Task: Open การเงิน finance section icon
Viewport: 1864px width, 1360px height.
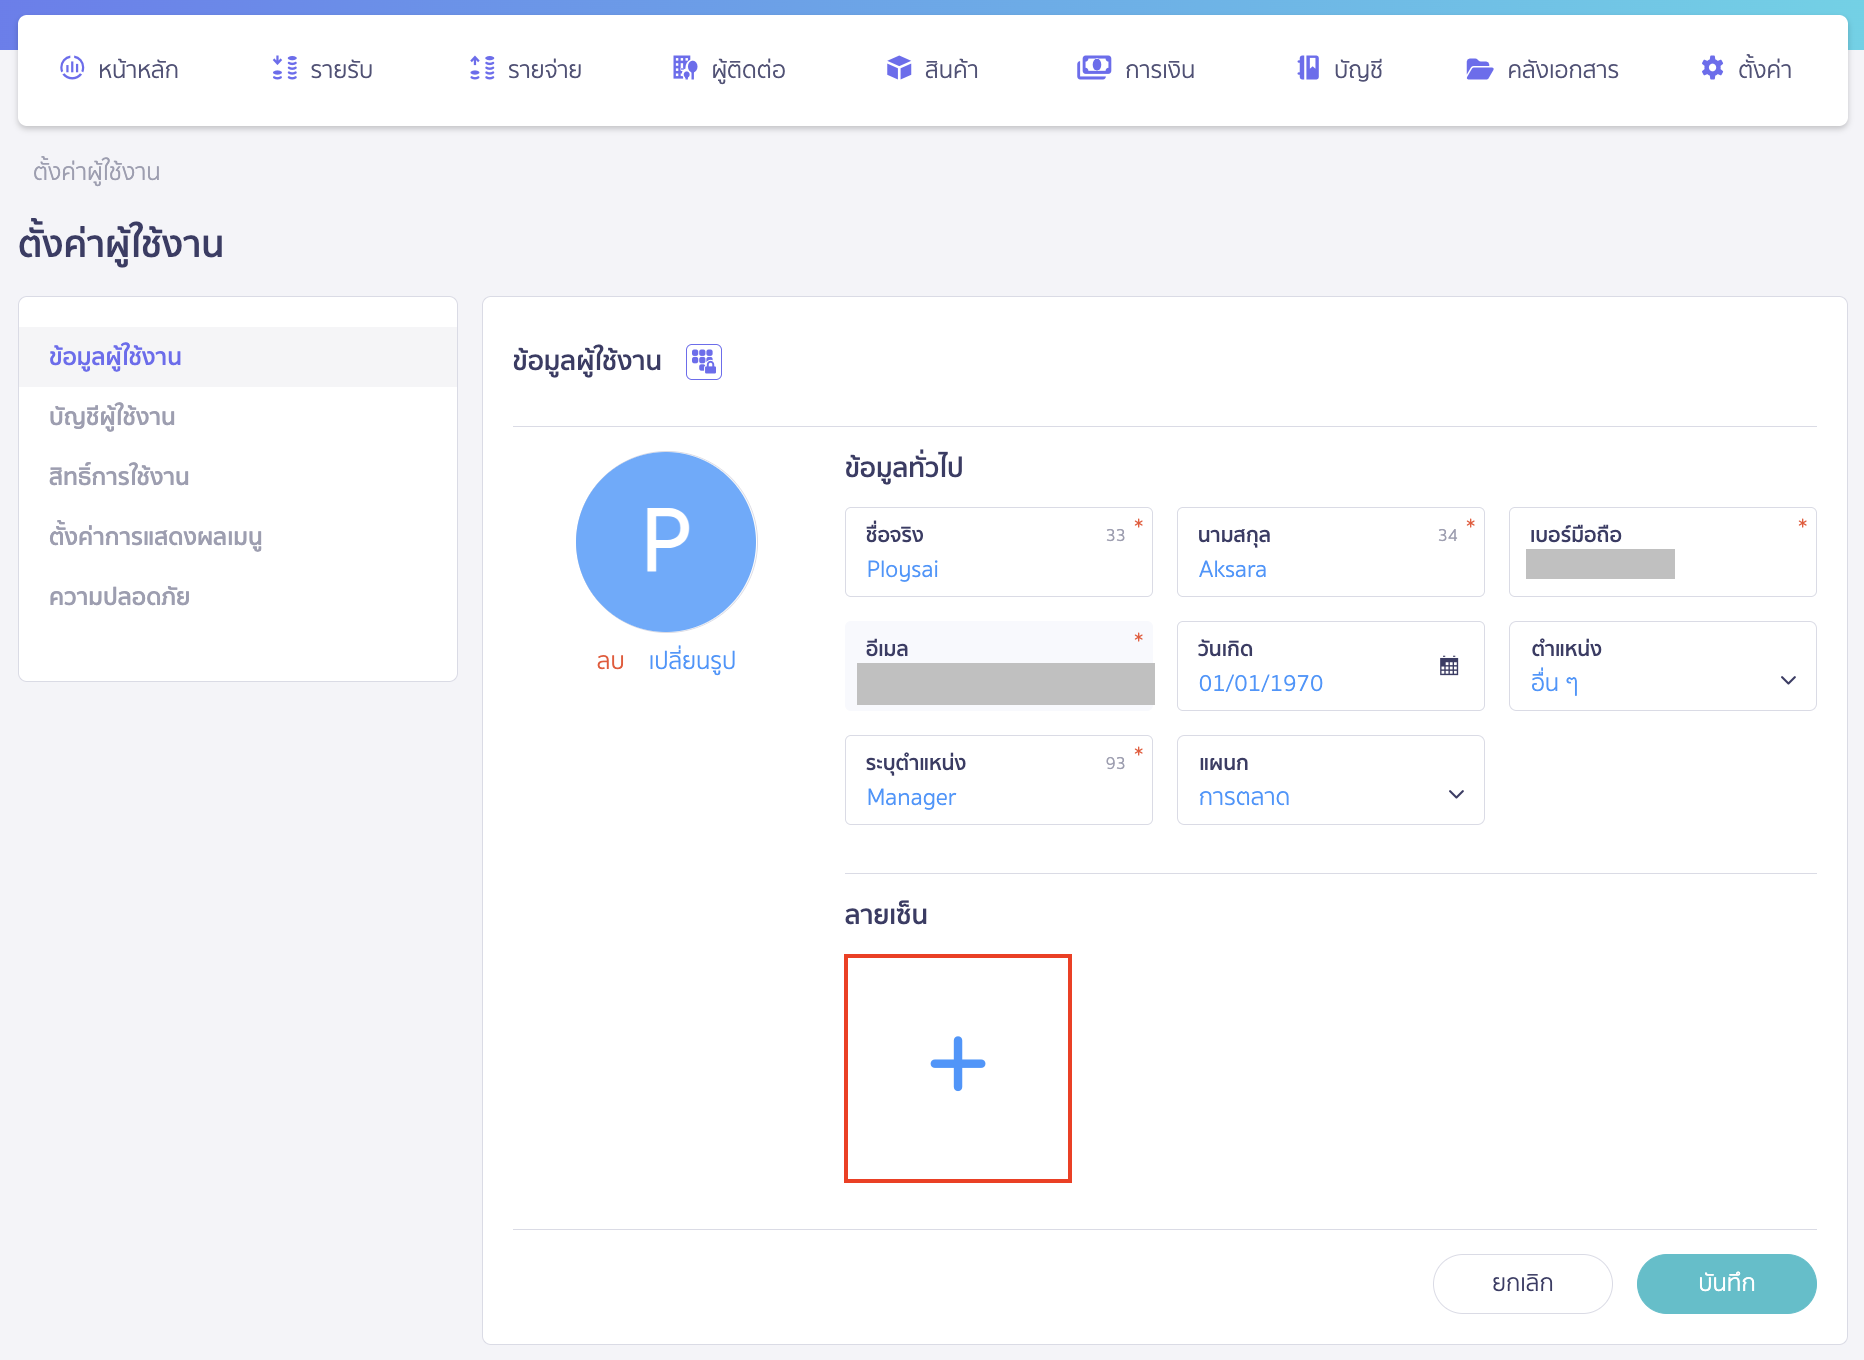Action: (x=1094, y=68)
